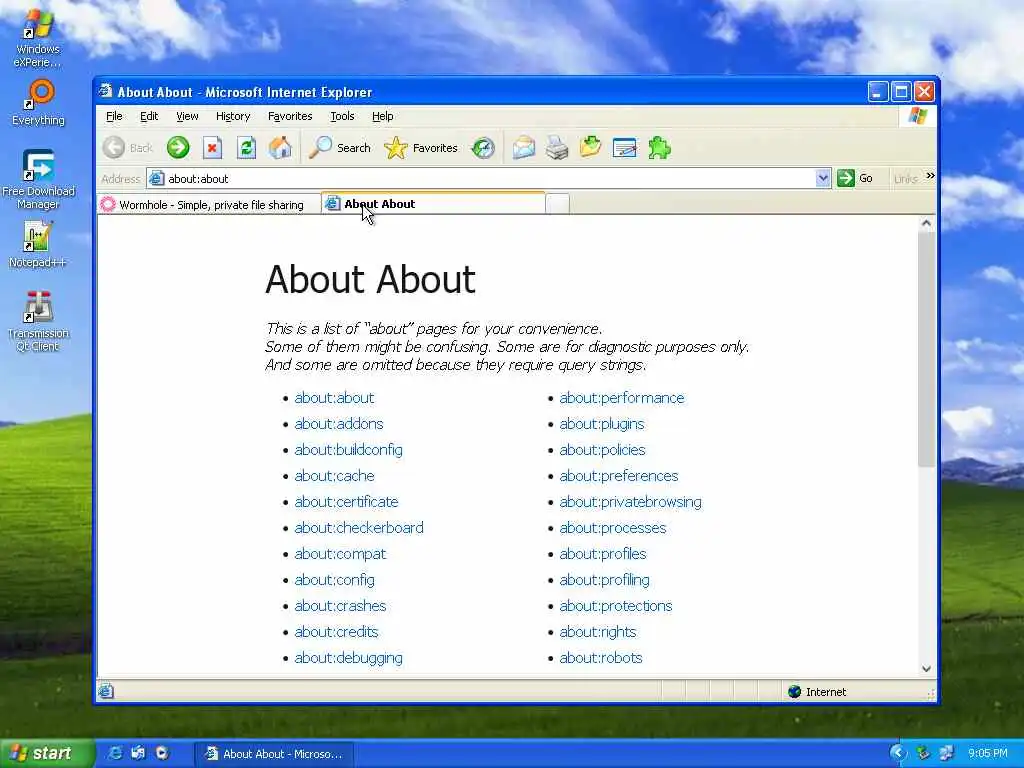Open the about:profiling link
Viewport: 1024px width, 768px height.
coord(605,580)
